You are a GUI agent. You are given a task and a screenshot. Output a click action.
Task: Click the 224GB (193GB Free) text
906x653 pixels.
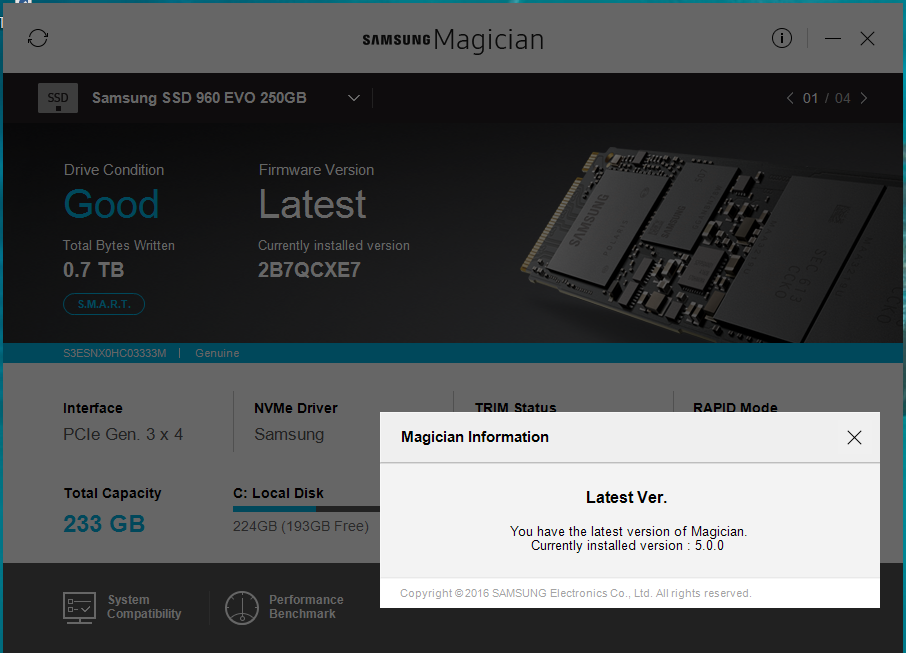(300, 526)
